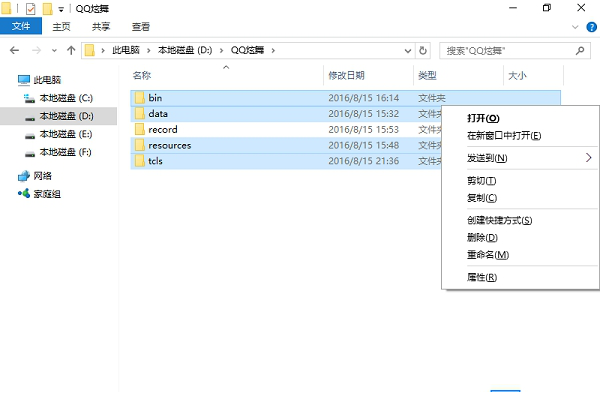Choose 复制(C) from the context menu
The image size is (600, 407).
tap(482, 198)
